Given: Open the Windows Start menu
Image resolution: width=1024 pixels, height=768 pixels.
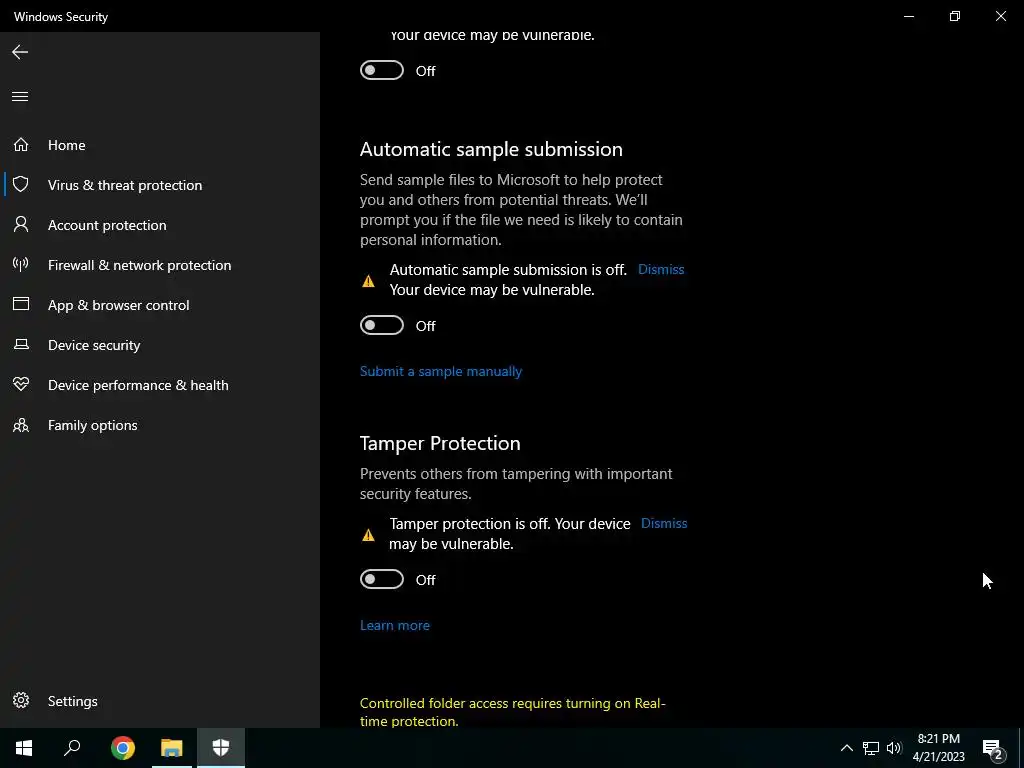Looking at the screenshot, I should coord(24,748).
